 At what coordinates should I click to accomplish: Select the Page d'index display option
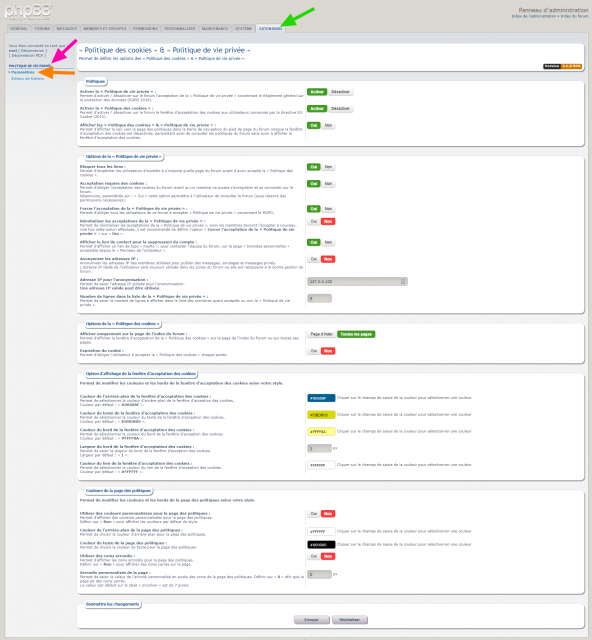click(x=321, y=334)
